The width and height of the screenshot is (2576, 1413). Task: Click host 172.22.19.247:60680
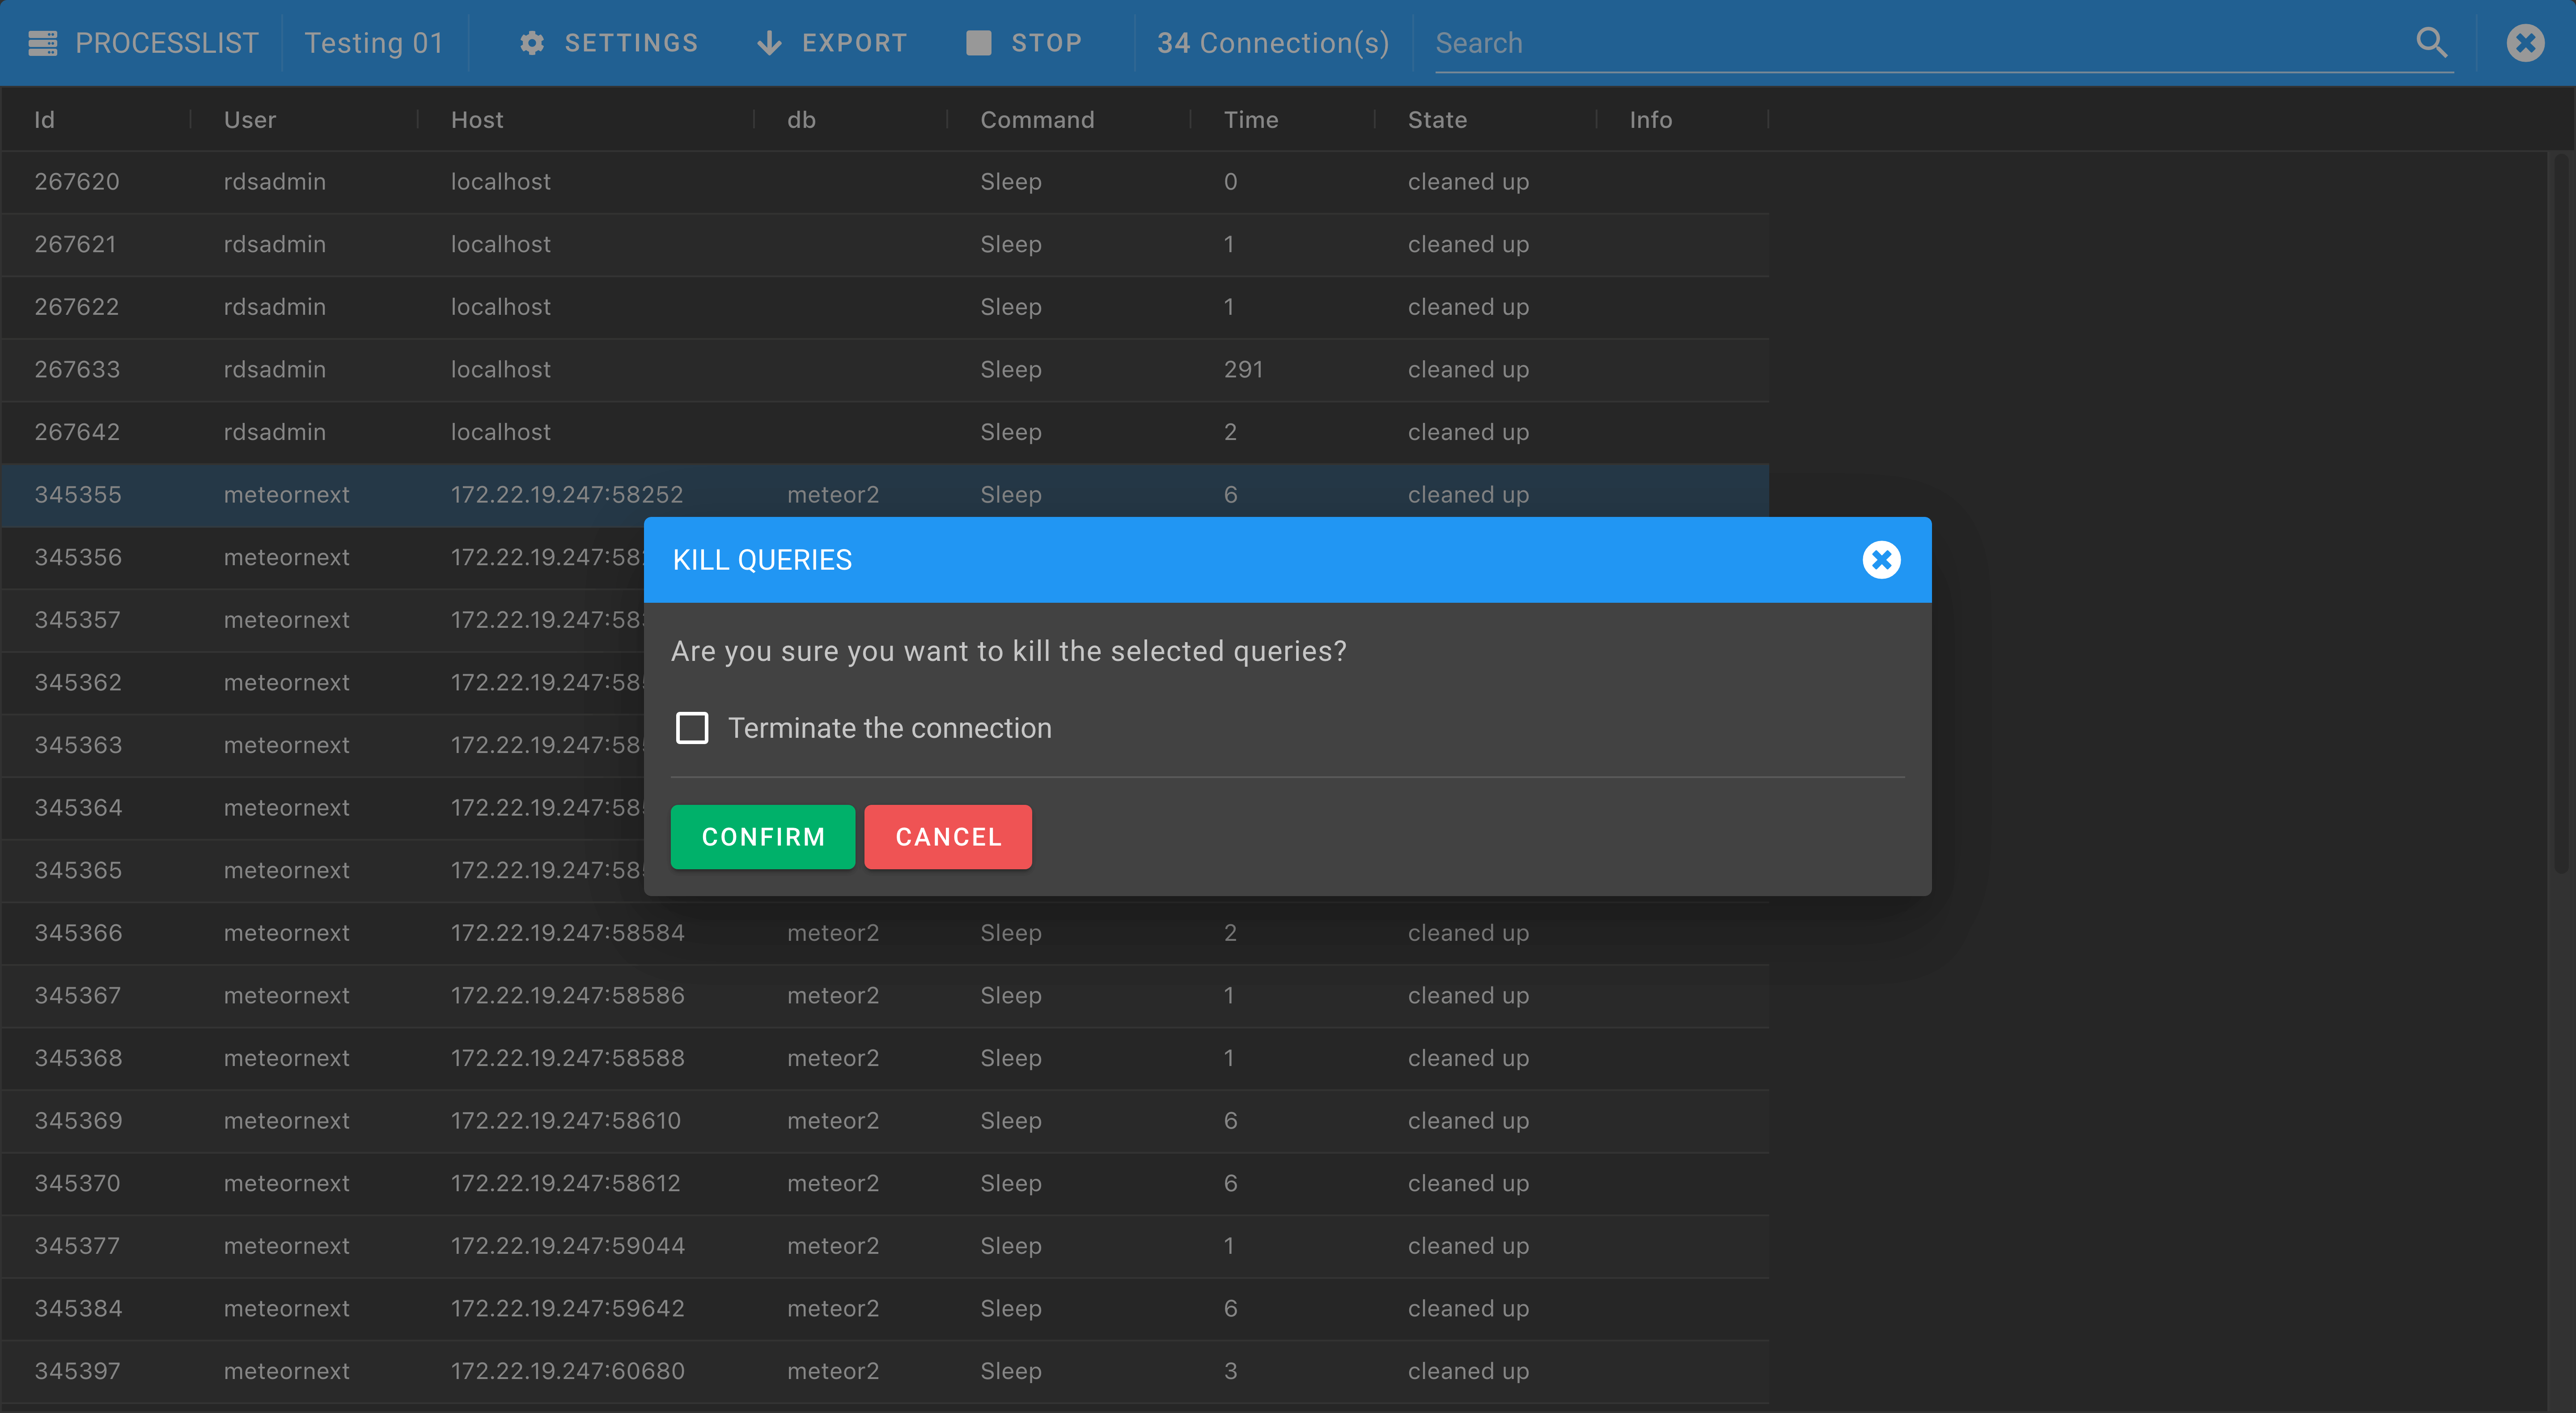568,1371
